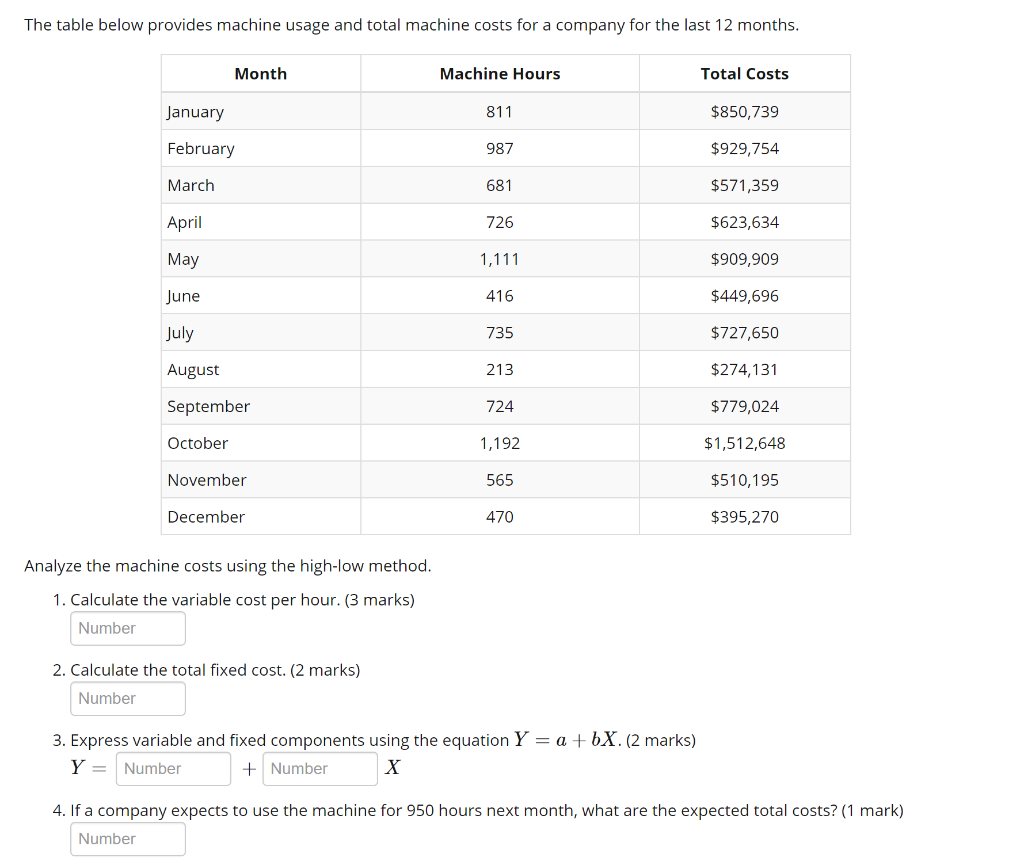Focus the expected total costs answer field
This screenshot has height=865, width=1024.
(128, 839)
